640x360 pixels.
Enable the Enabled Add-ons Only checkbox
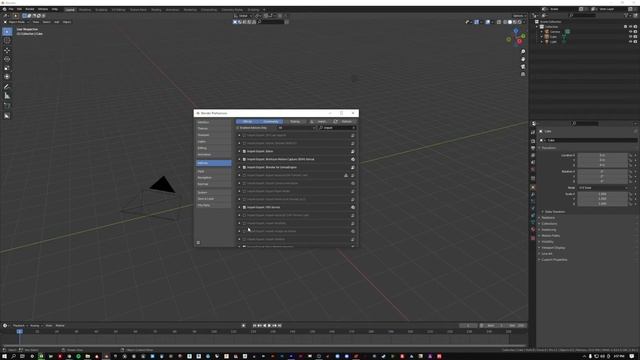coord(238,128)
